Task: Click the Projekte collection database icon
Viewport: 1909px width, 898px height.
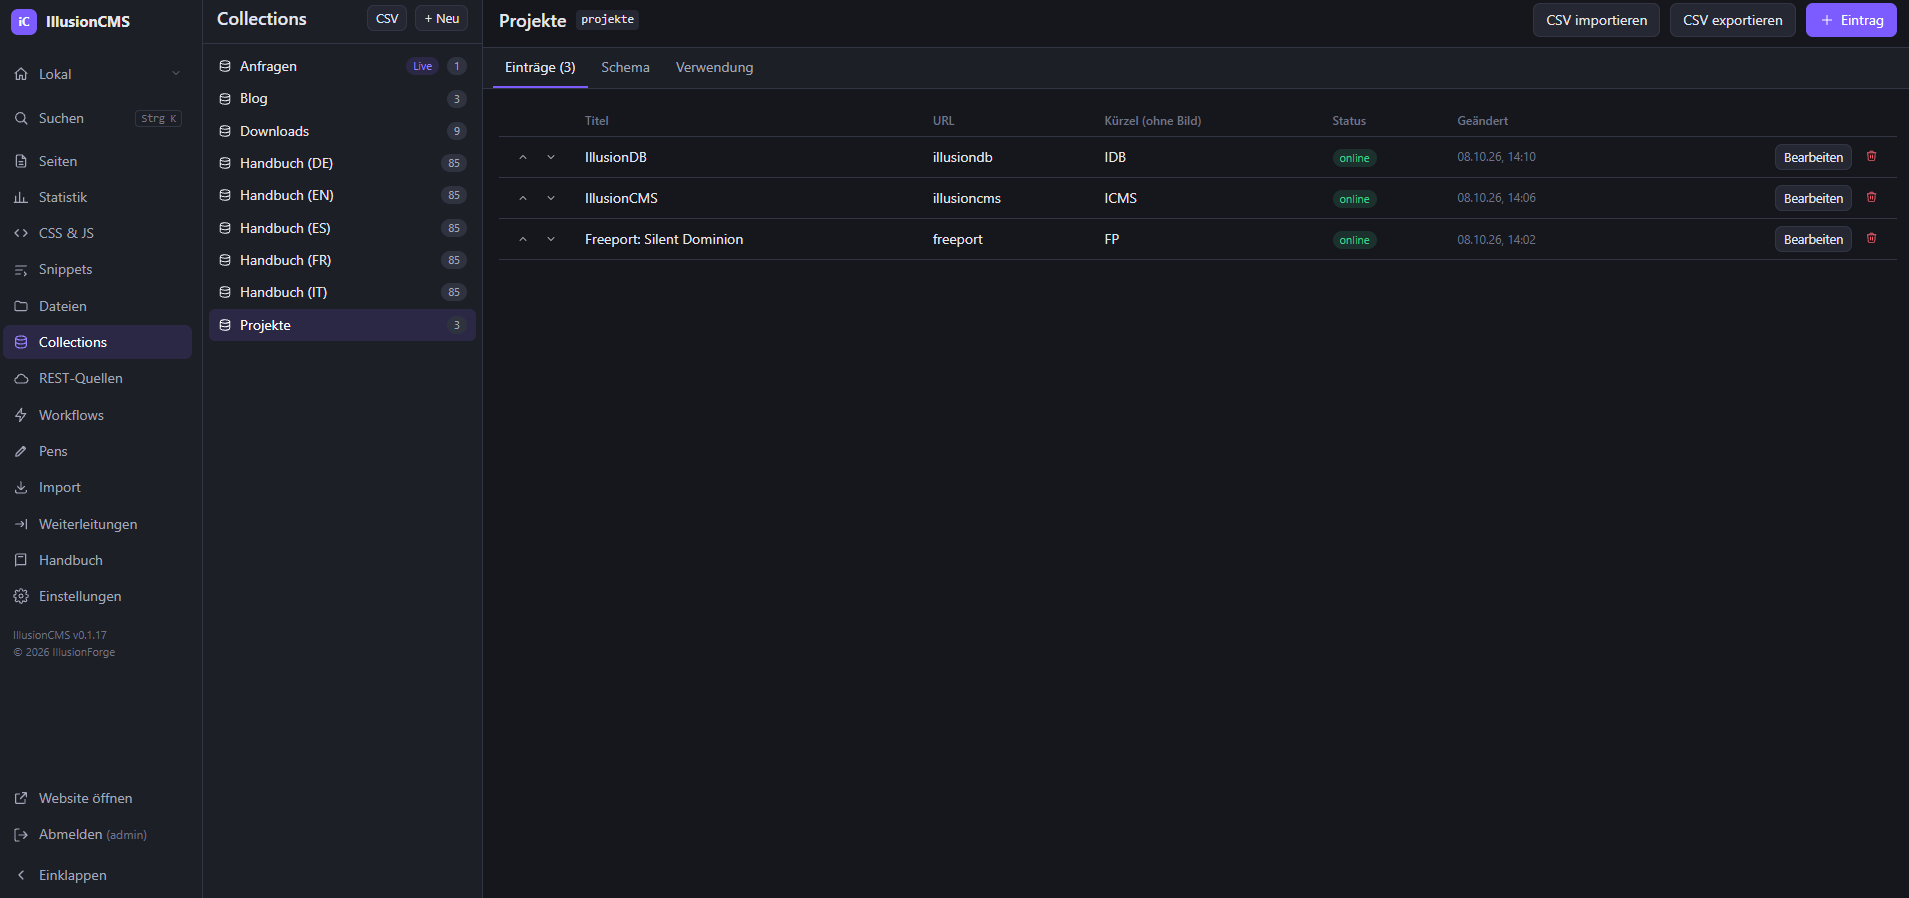Action: [225, 325]
